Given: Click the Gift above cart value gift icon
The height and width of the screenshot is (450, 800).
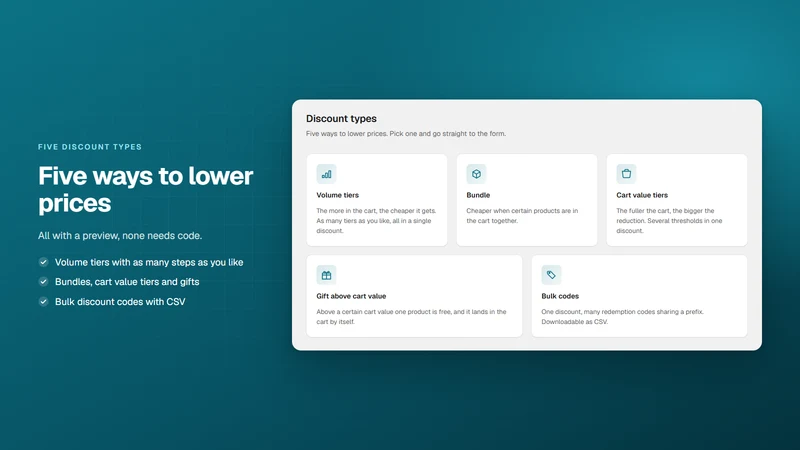Looking at the screenshot, I should click(x=326, y=275).
